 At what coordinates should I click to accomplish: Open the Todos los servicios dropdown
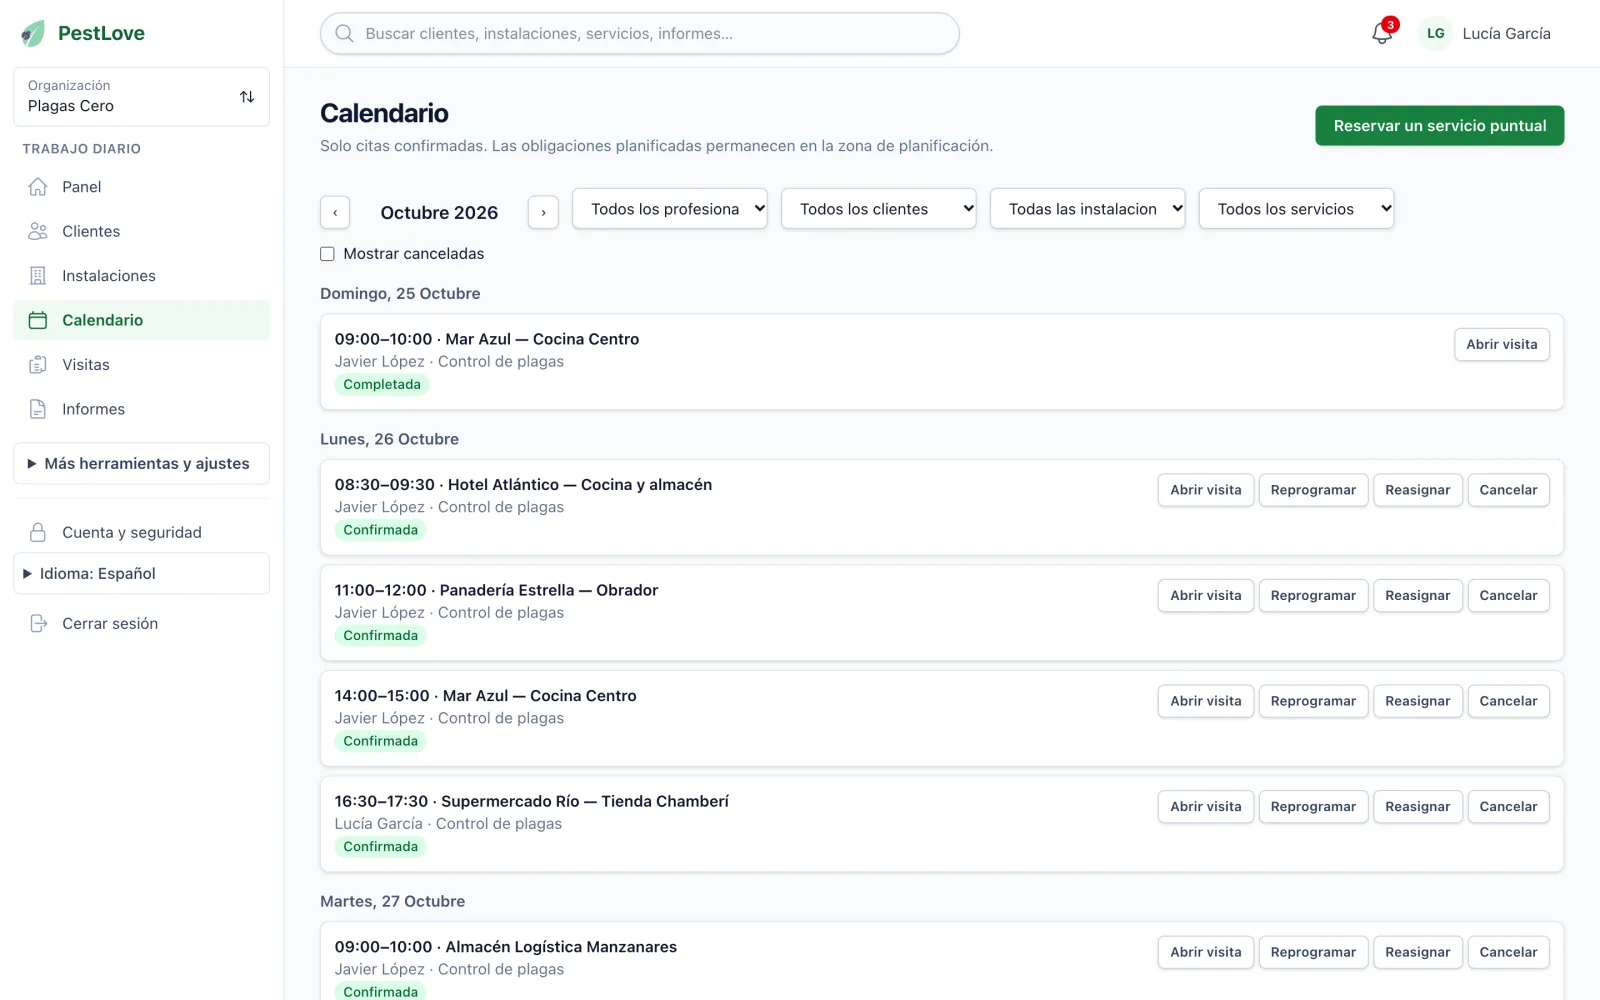click(x=1297, y=209)
